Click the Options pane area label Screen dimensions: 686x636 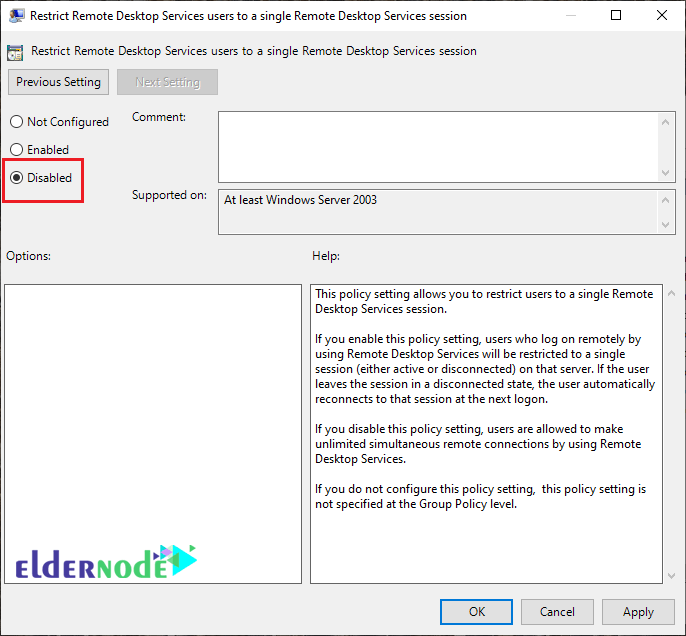coord(28,256)
